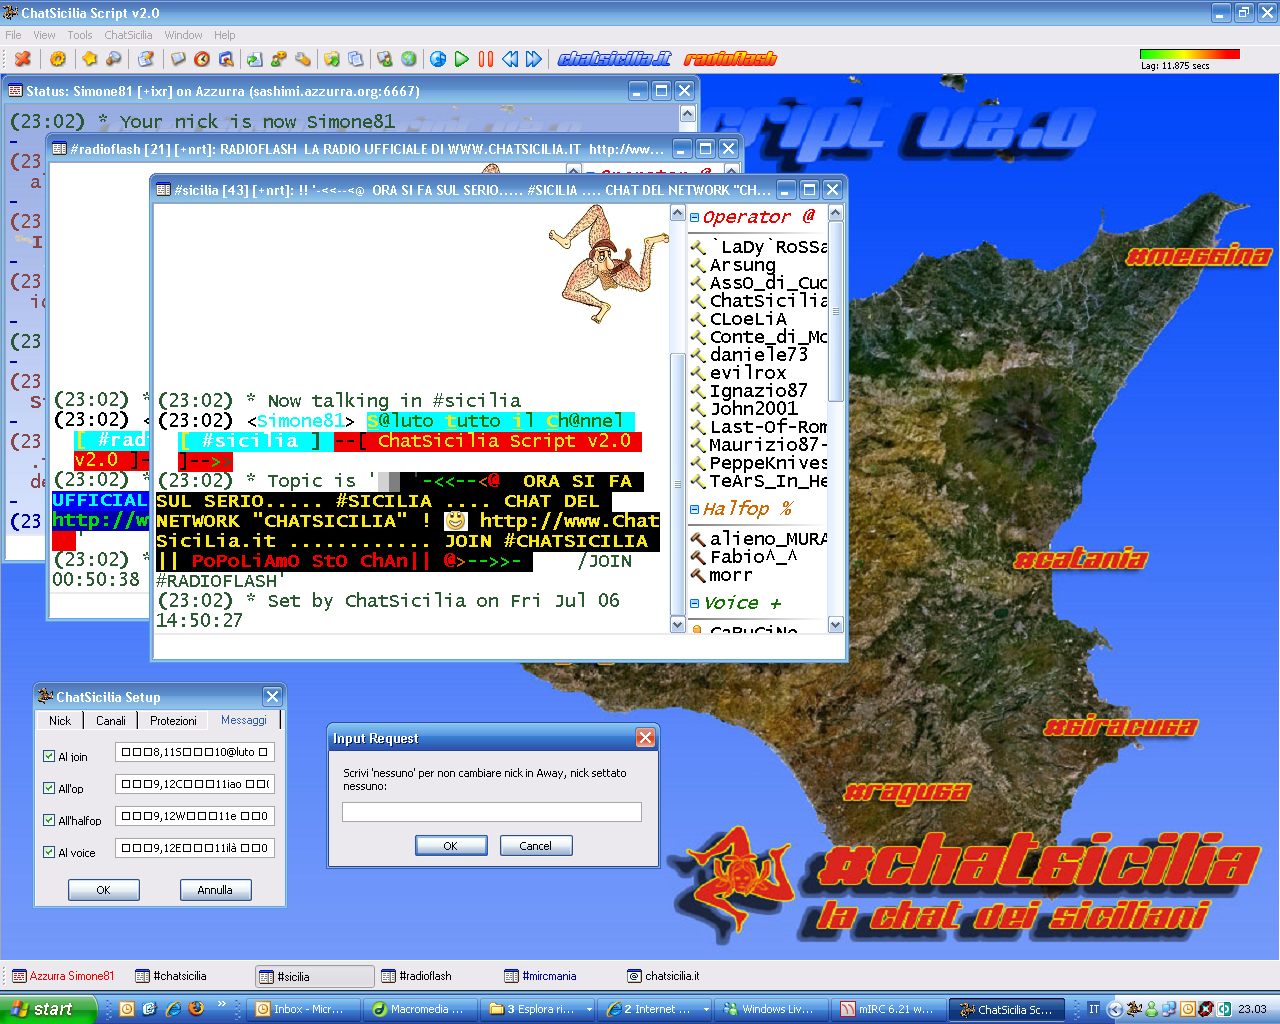Image resolution: width=1280 pixels, height=1024 pixels.
Task: Click the orange gear options toolbar icon
Action: (58, 59)
